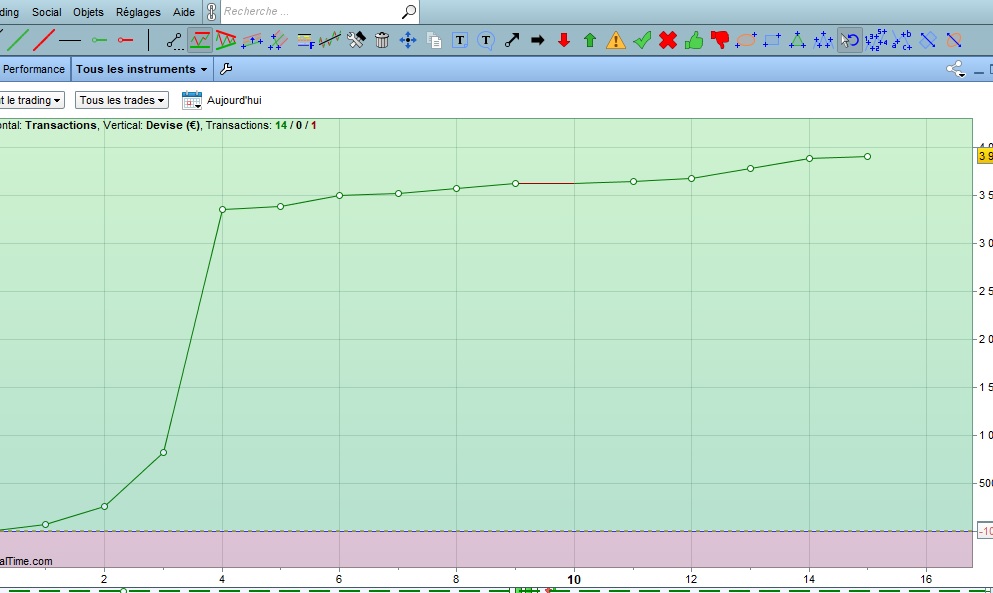Screen dimensions: 993x593
Task: Toggle the cursor reset mode button
Action: point(850,41)
